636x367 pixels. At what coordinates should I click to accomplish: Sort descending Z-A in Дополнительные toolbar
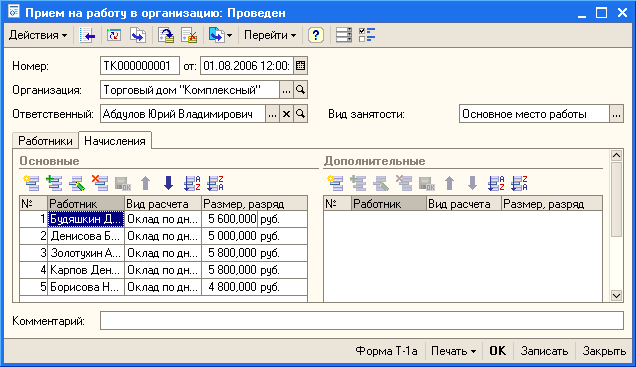click(x=519, y=183)
